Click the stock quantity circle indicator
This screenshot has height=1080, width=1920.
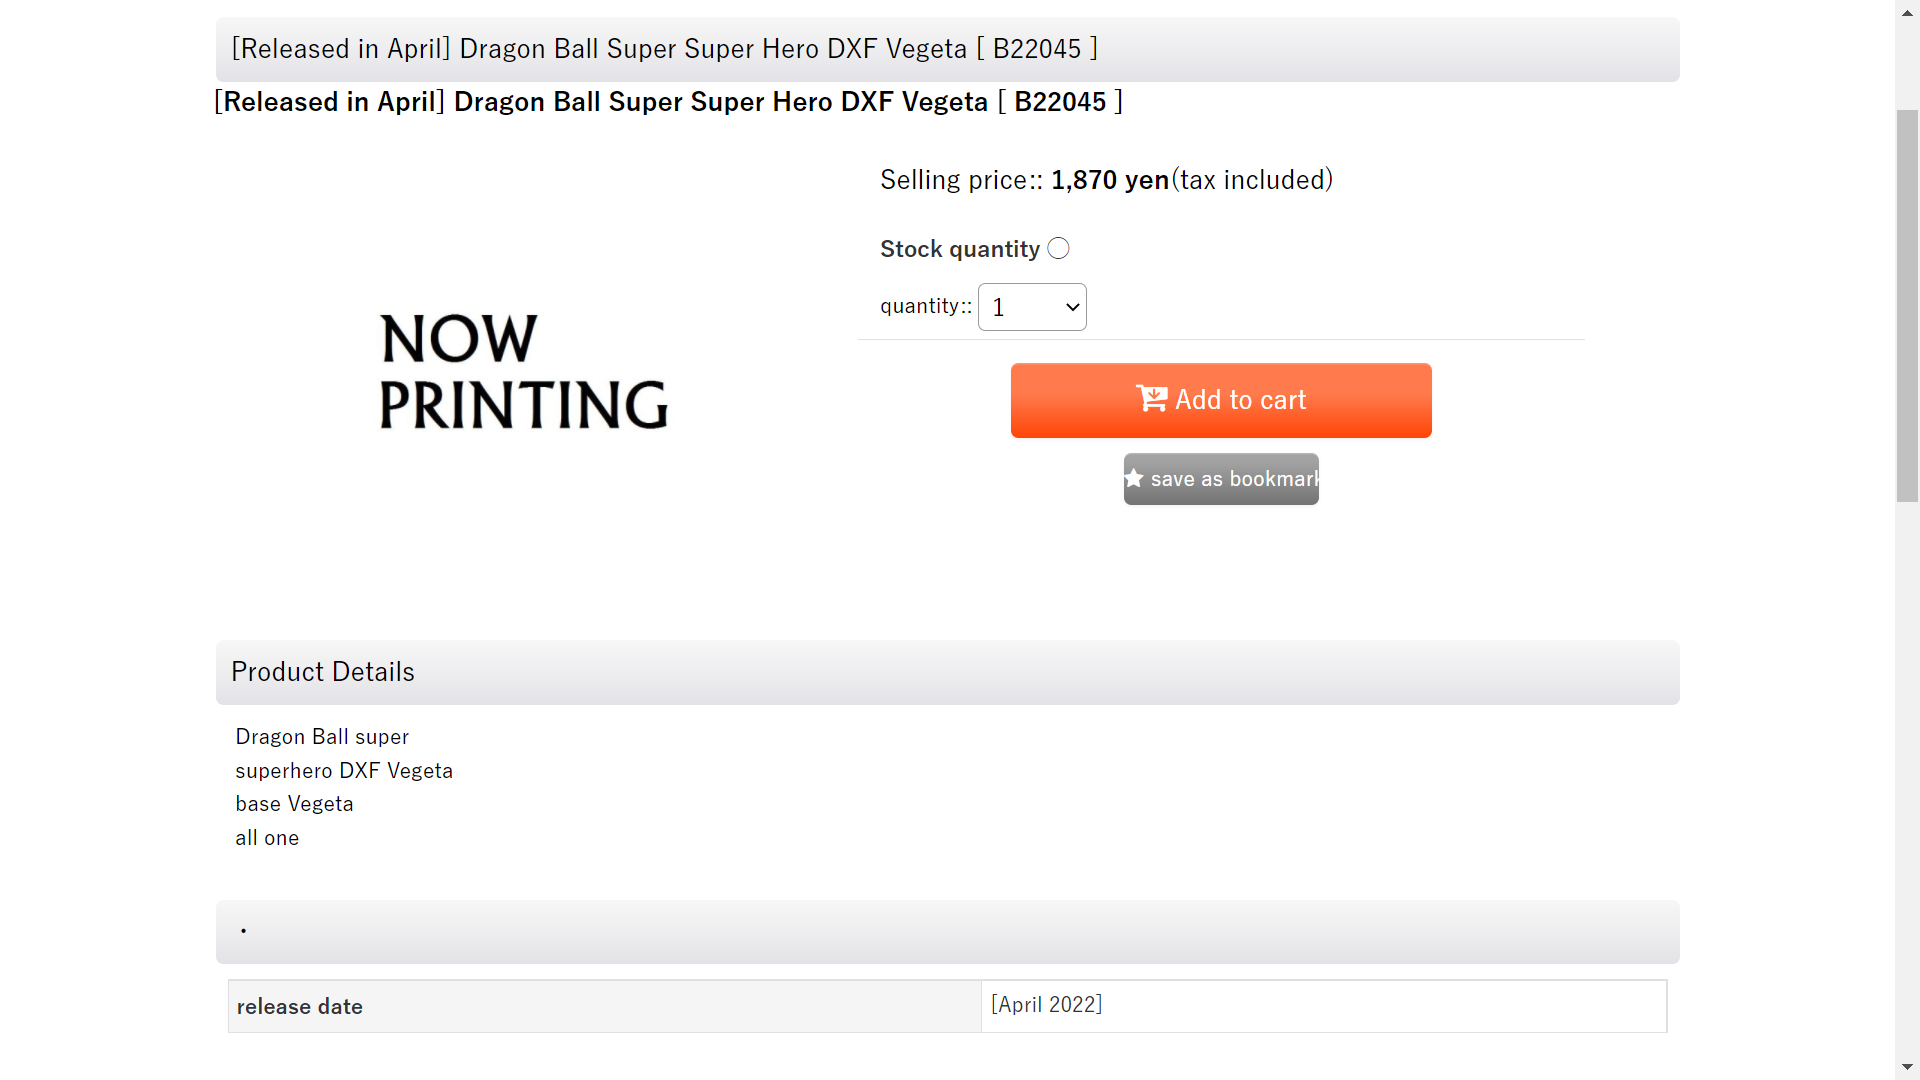(1058, 248)
